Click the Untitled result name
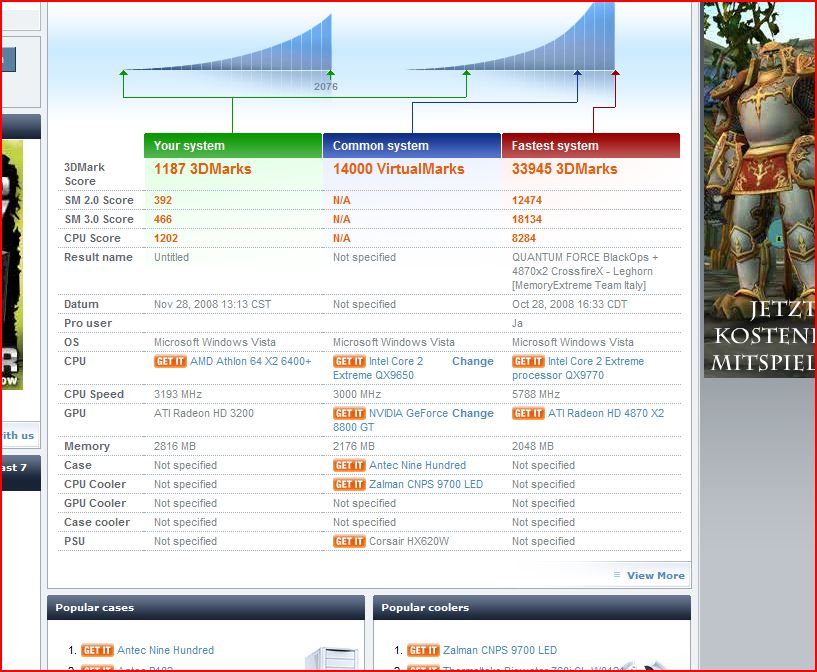This screenshot has width=817, height=672. (x=171, y=257)
